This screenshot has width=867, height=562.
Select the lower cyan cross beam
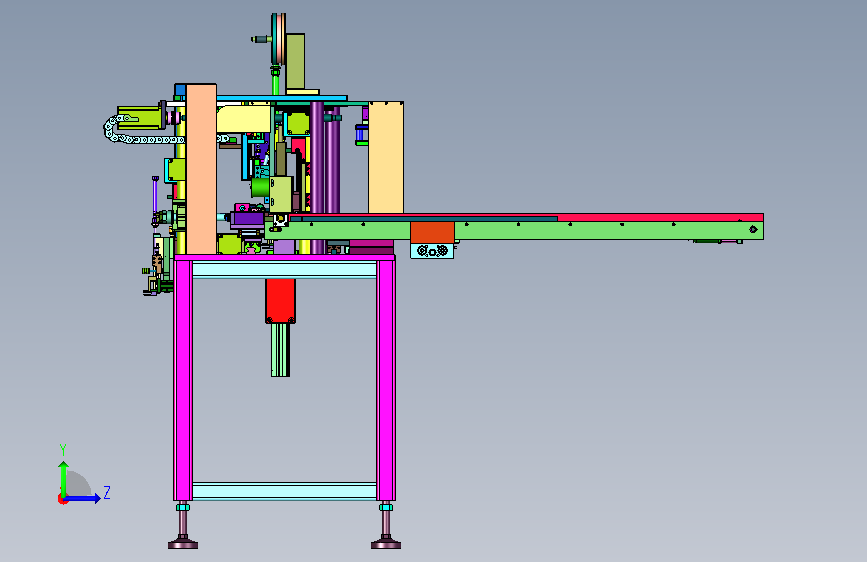(284, 491)
